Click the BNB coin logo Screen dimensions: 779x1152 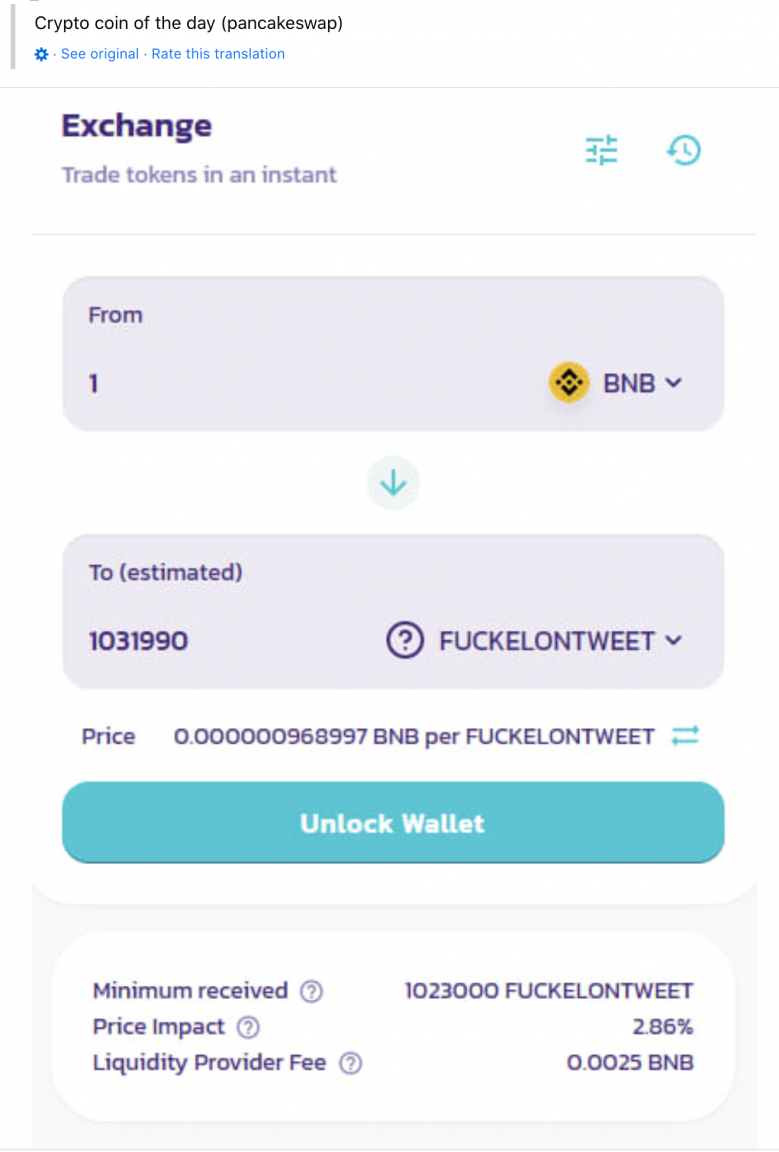click(x=569, y=382)
